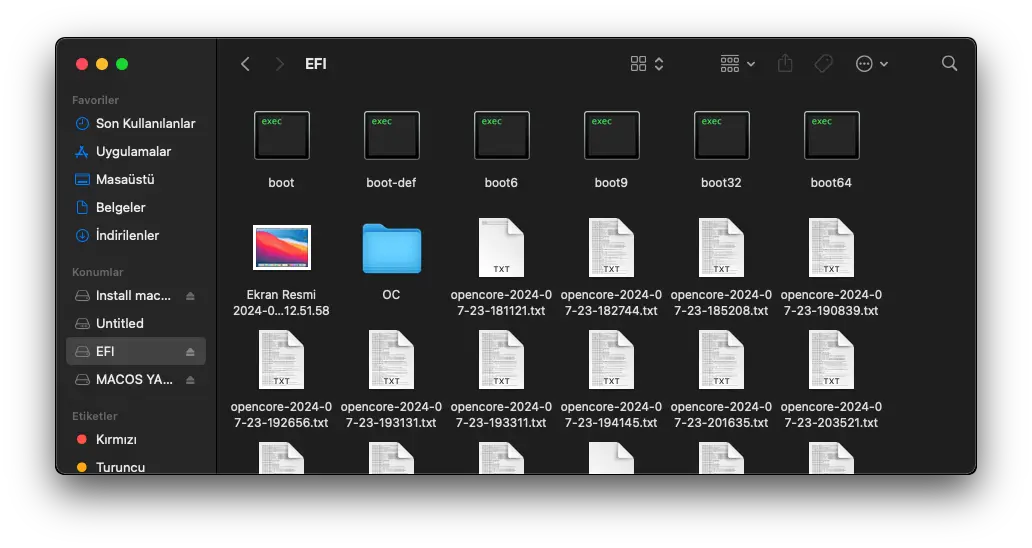Click the Favoriler section header
This screenshot has width=1032, height=548.
[95, 100]
